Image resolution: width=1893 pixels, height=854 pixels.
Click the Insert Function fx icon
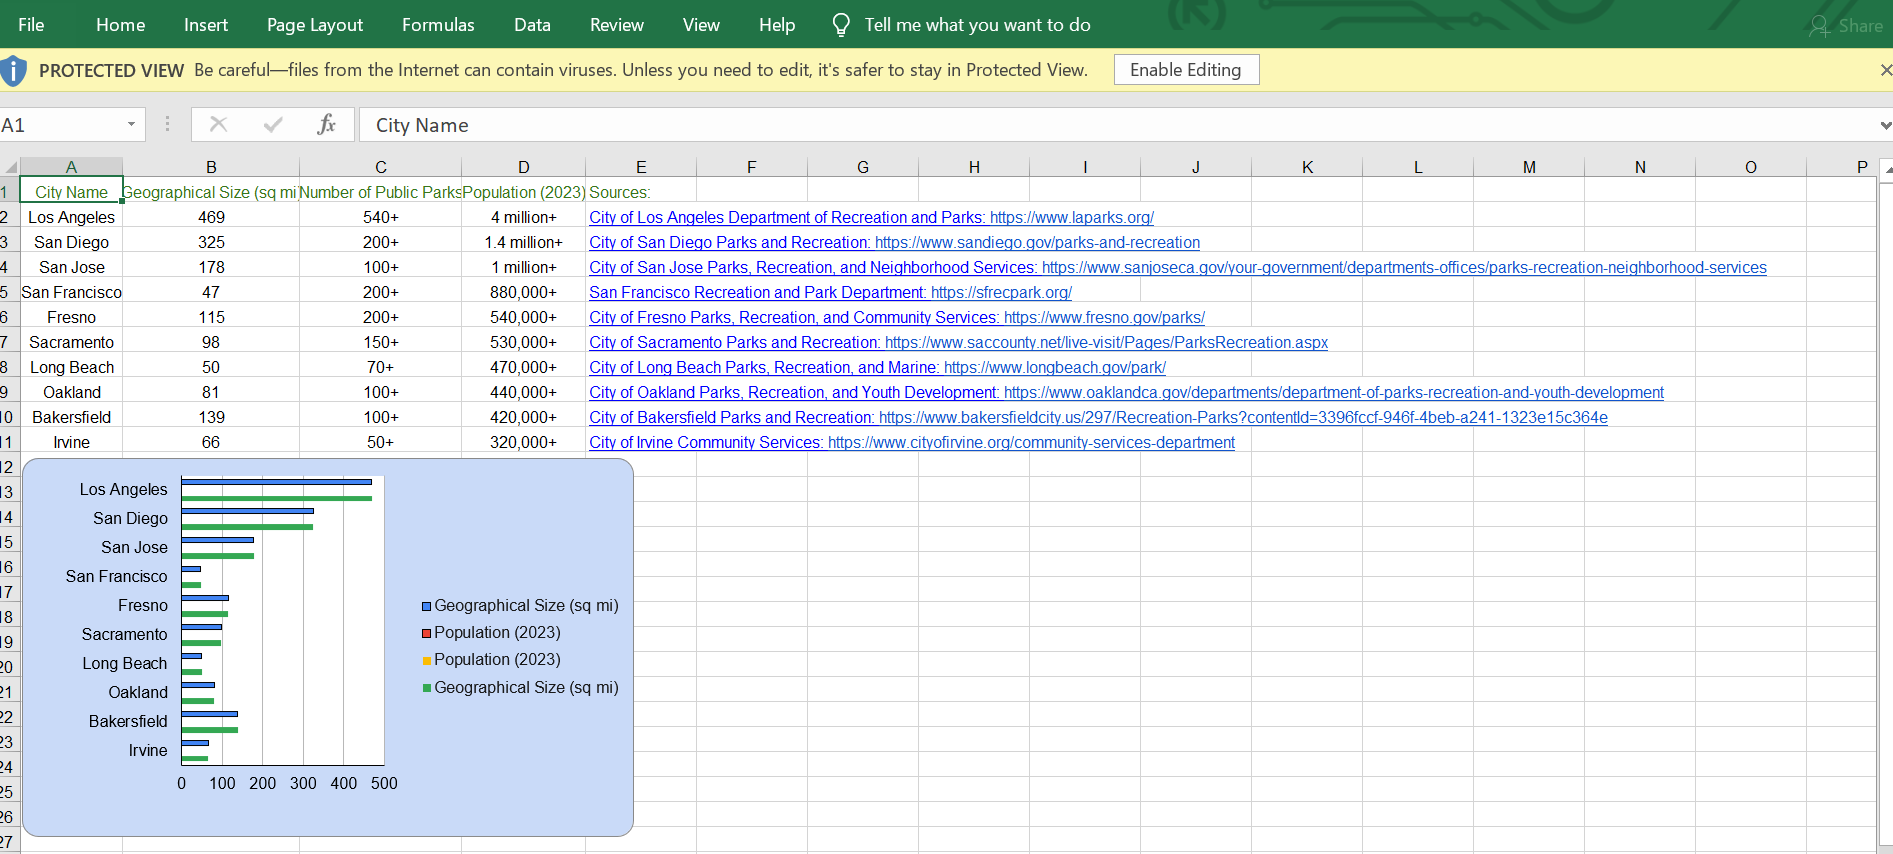[326, 124]
